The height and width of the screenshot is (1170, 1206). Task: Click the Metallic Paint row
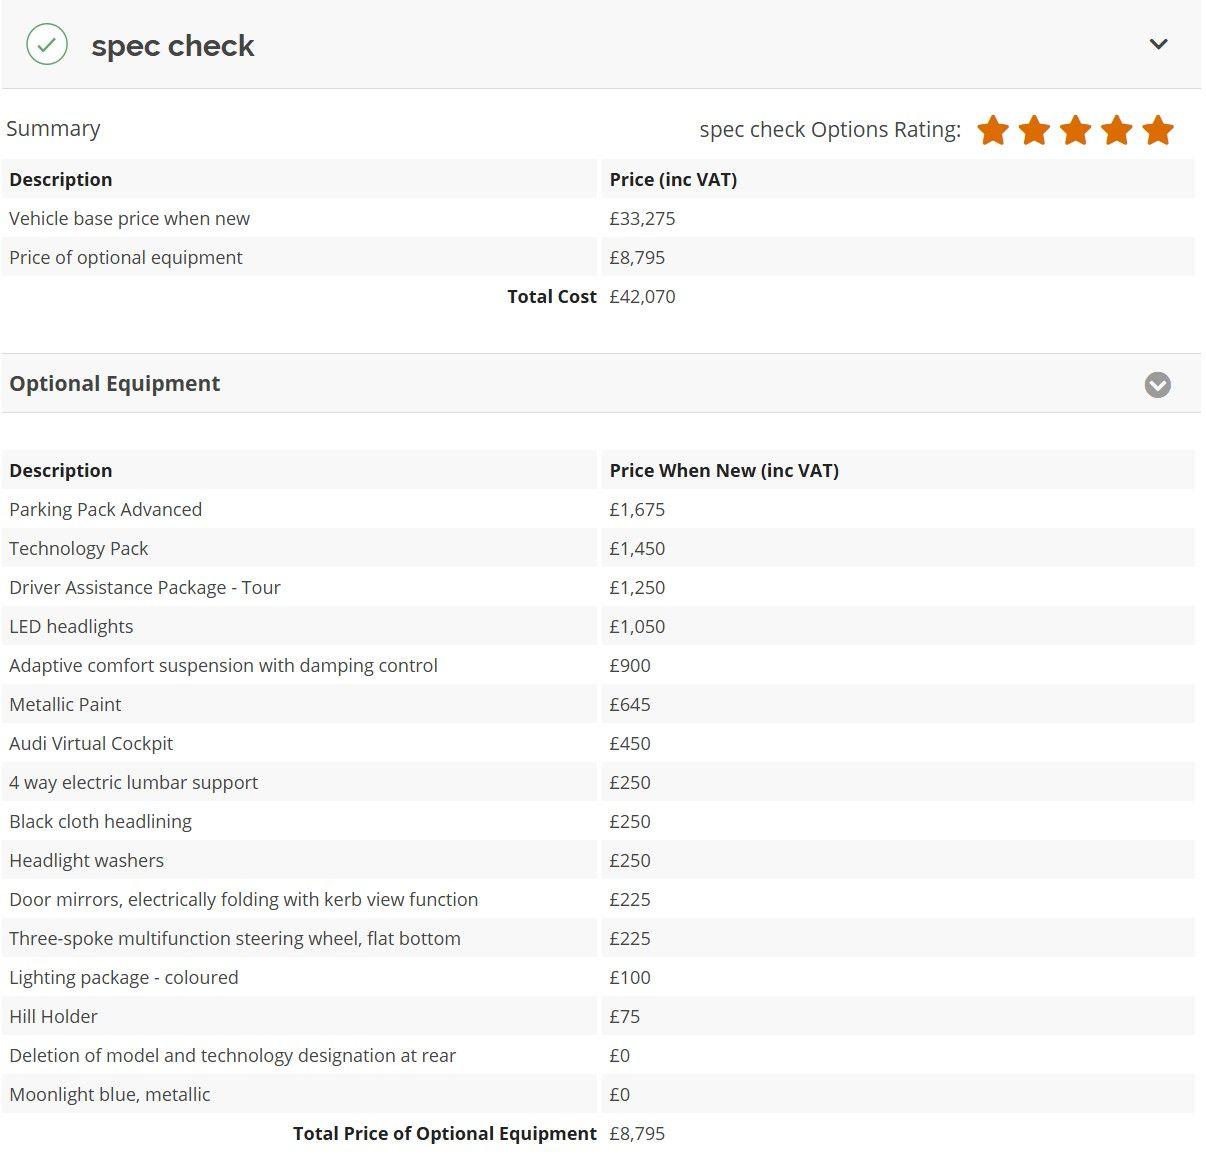point(65,704)
